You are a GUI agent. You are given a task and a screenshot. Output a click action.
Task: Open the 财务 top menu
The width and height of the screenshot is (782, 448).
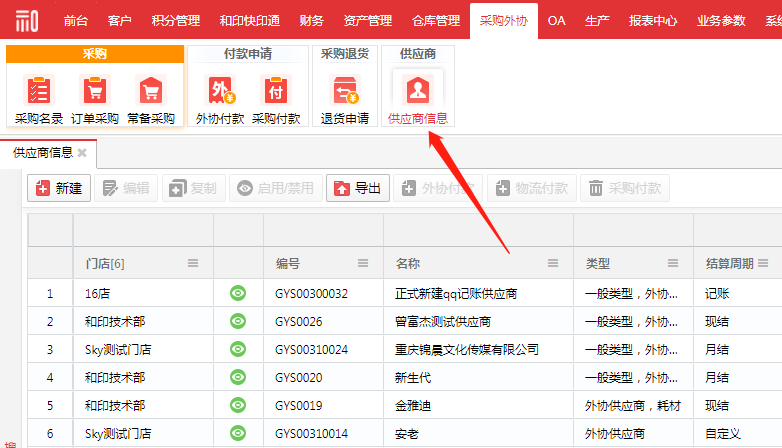(311, 20)
